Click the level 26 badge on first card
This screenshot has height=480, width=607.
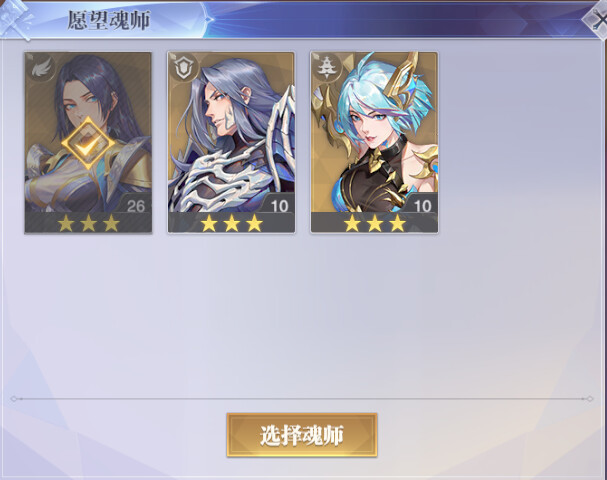coord(135,205)
